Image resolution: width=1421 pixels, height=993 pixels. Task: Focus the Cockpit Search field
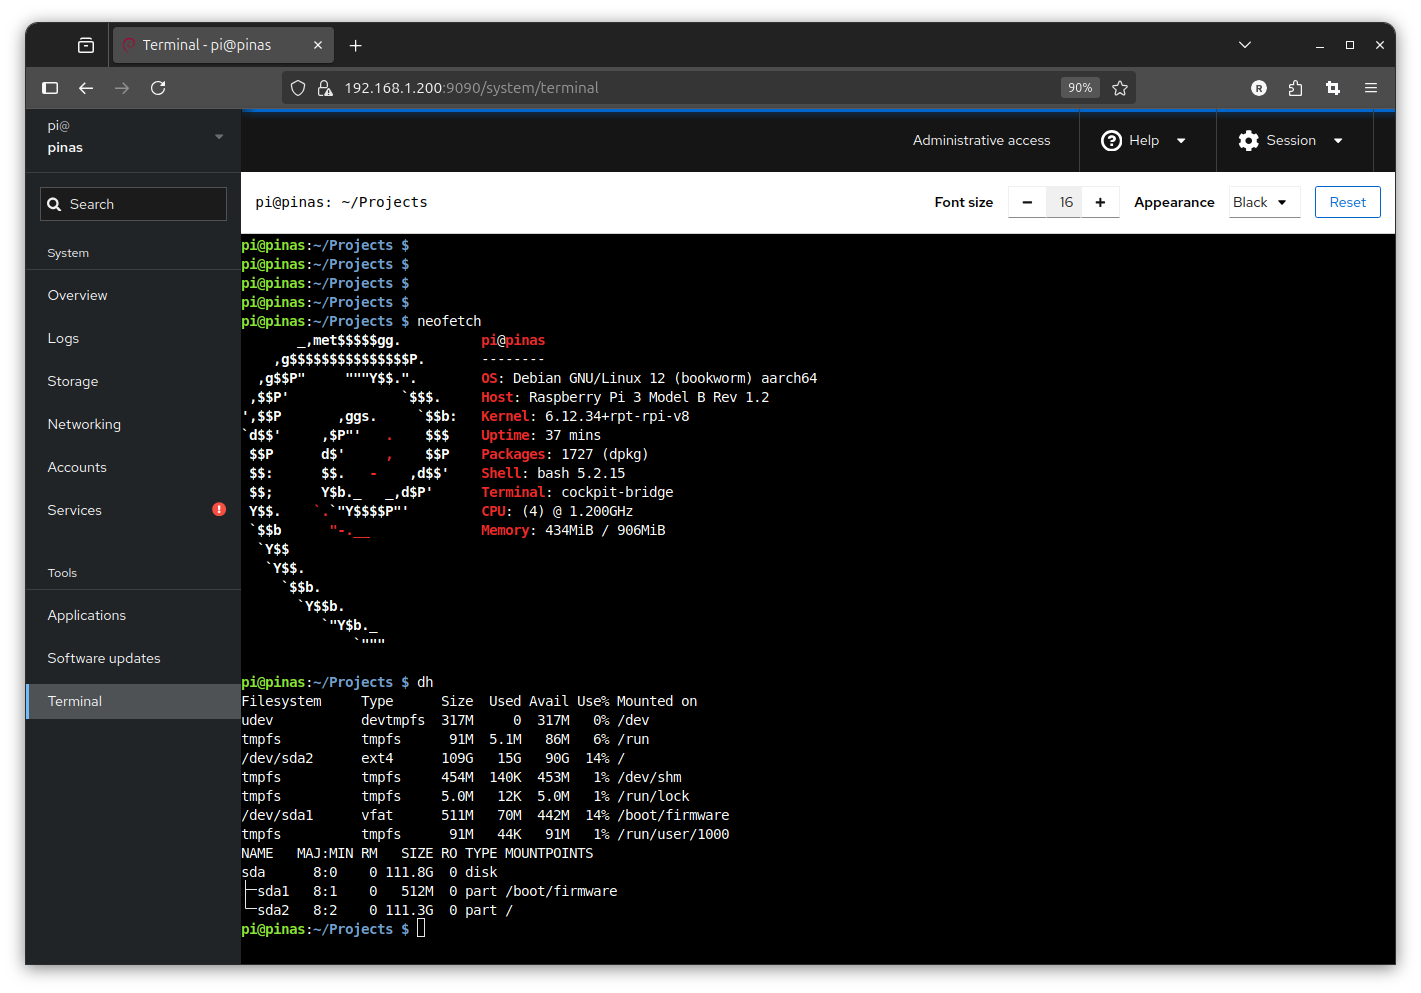134,204
